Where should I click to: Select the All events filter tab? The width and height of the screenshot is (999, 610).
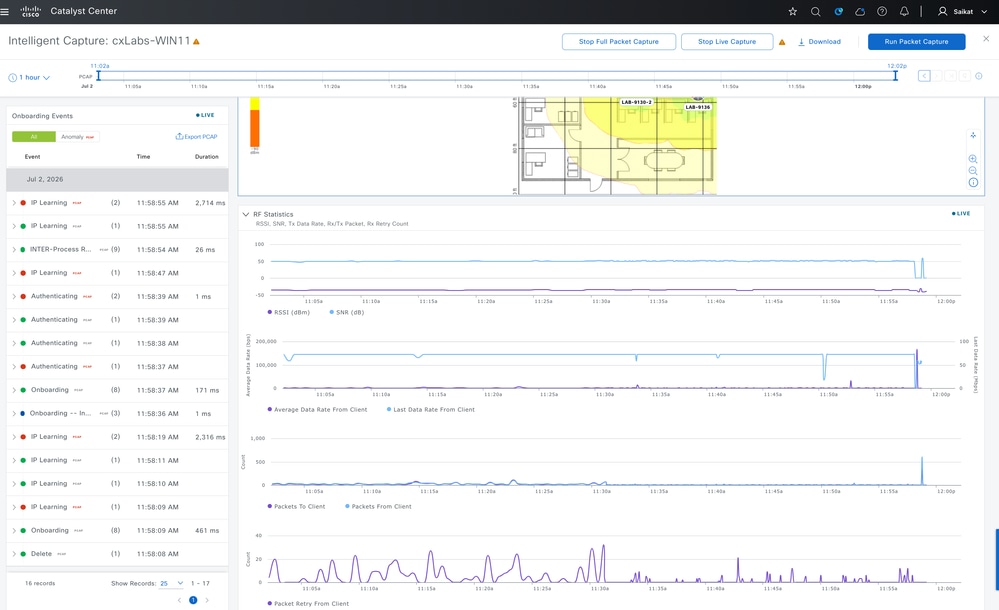click(x=34, y=137)
